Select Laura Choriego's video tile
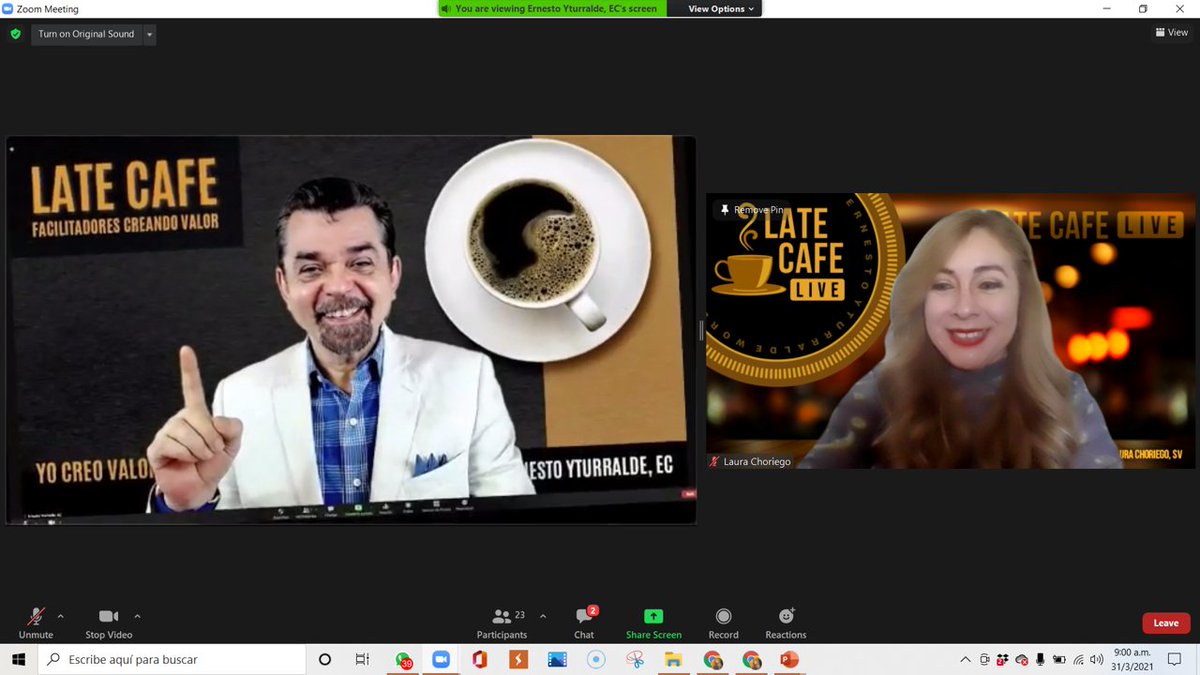This screenshot has width=1200, height=675. [x=951, y=330]
